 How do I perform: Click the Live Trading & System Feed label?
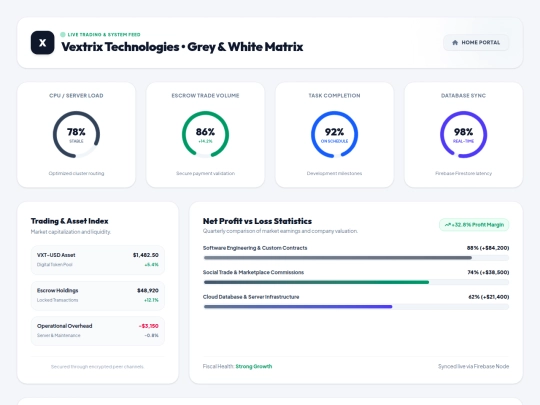click(104, 34)
